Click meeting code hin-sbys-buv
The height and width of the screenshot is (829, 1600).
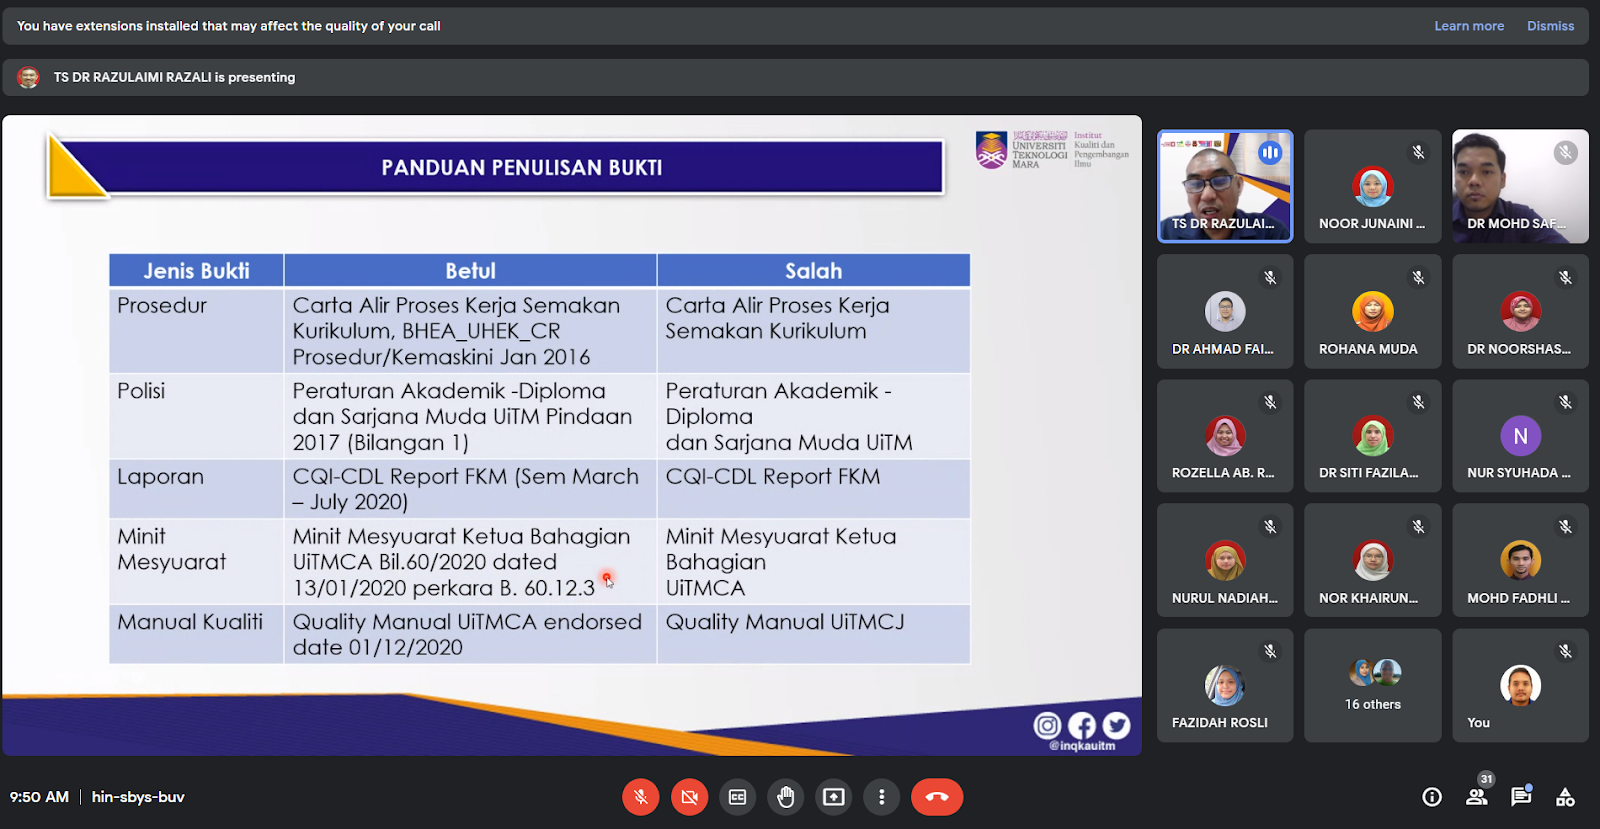pyautogui.click(x=138, y=797)
